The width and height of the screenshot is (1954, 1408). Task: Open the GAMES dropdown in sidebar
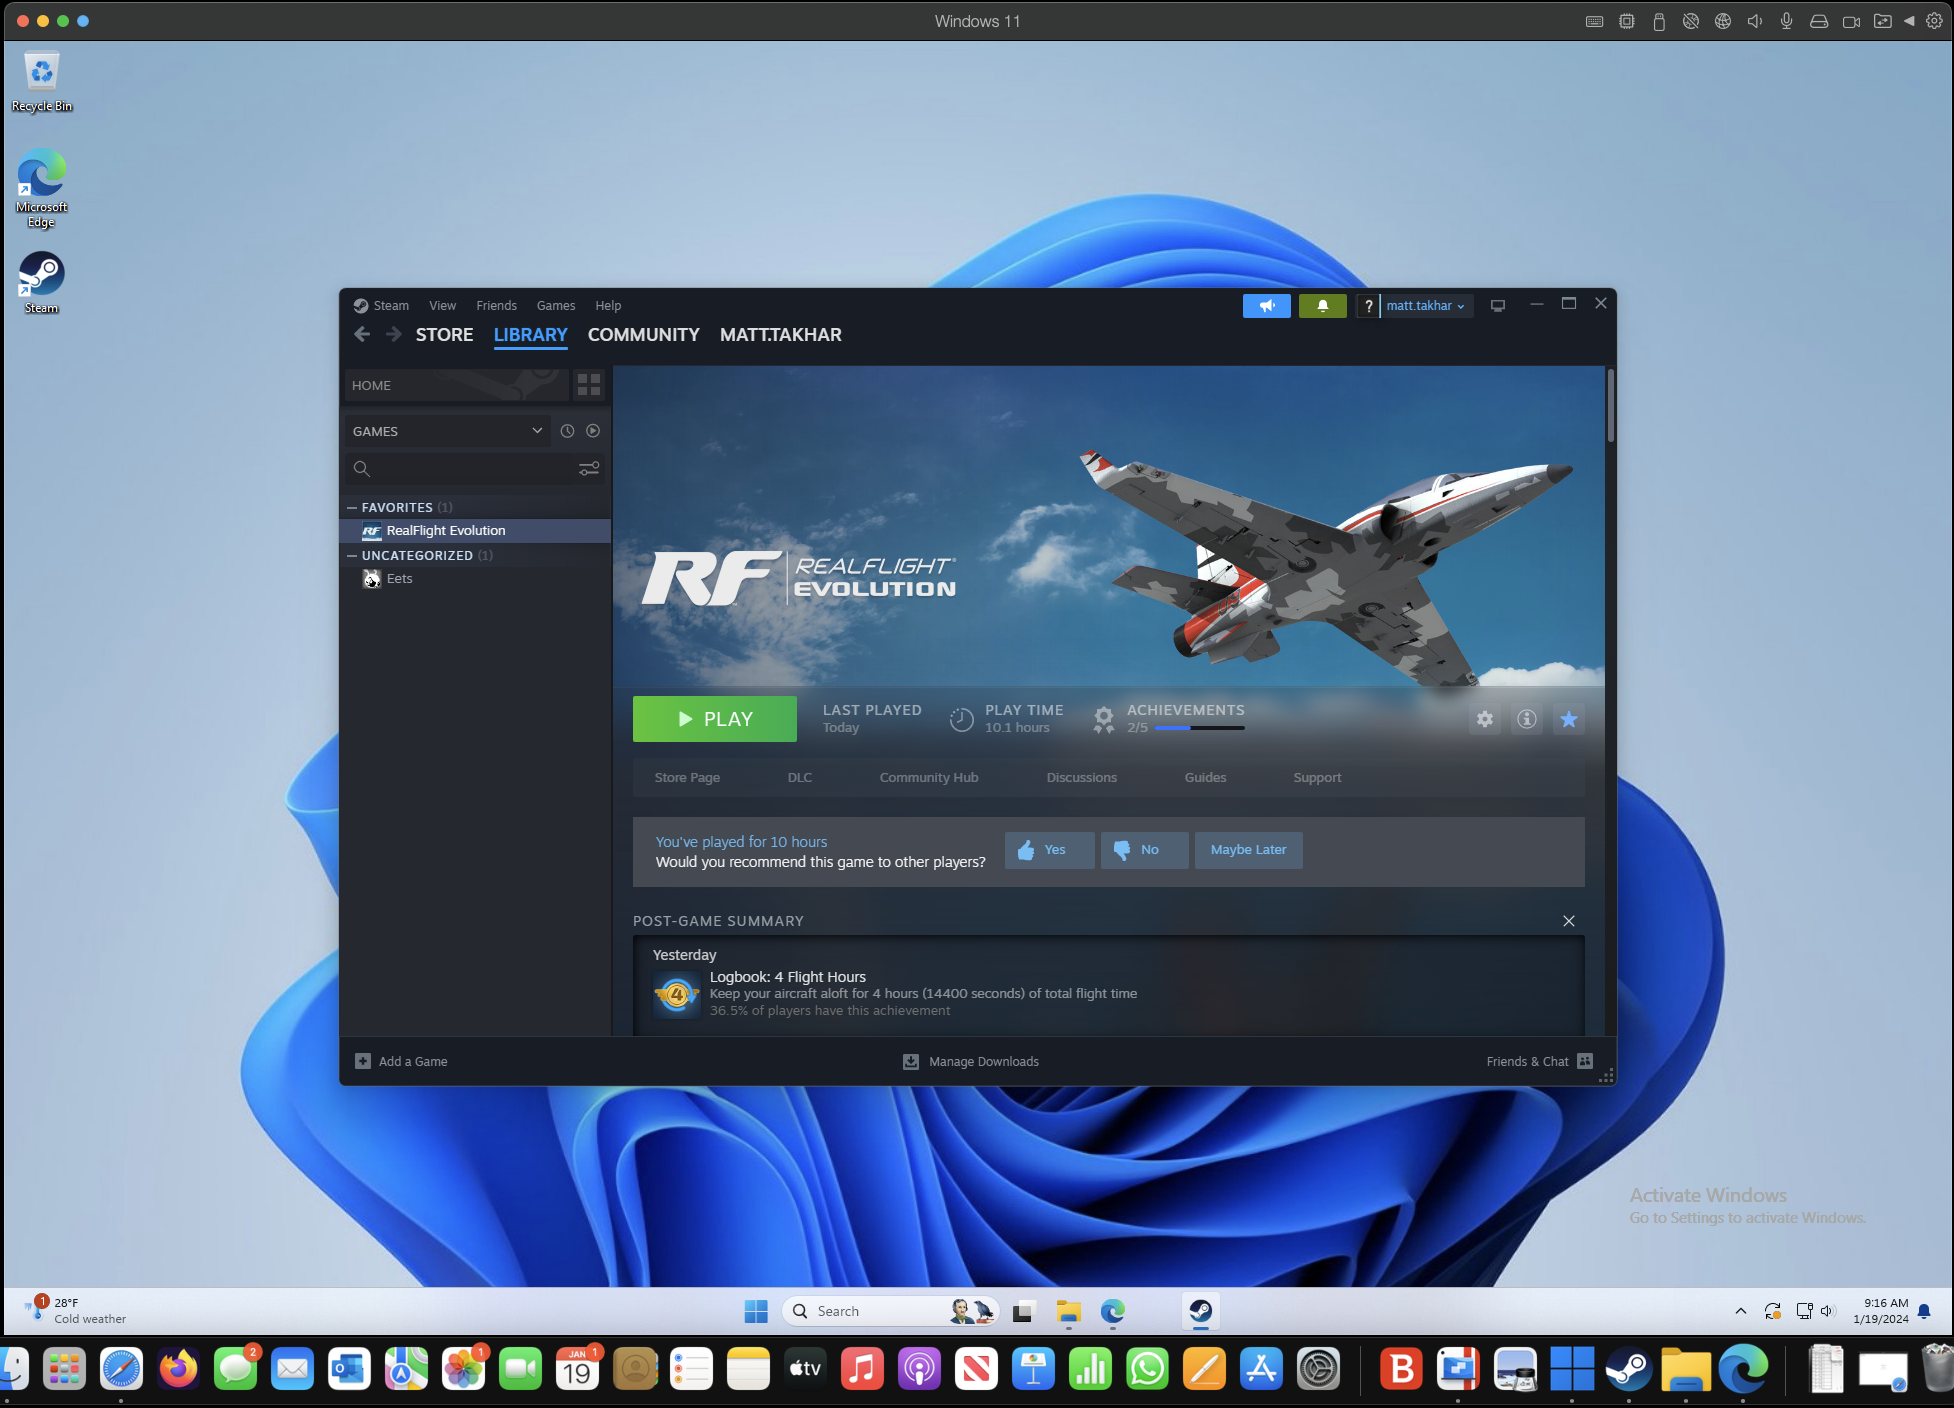(x=447, y=430)
